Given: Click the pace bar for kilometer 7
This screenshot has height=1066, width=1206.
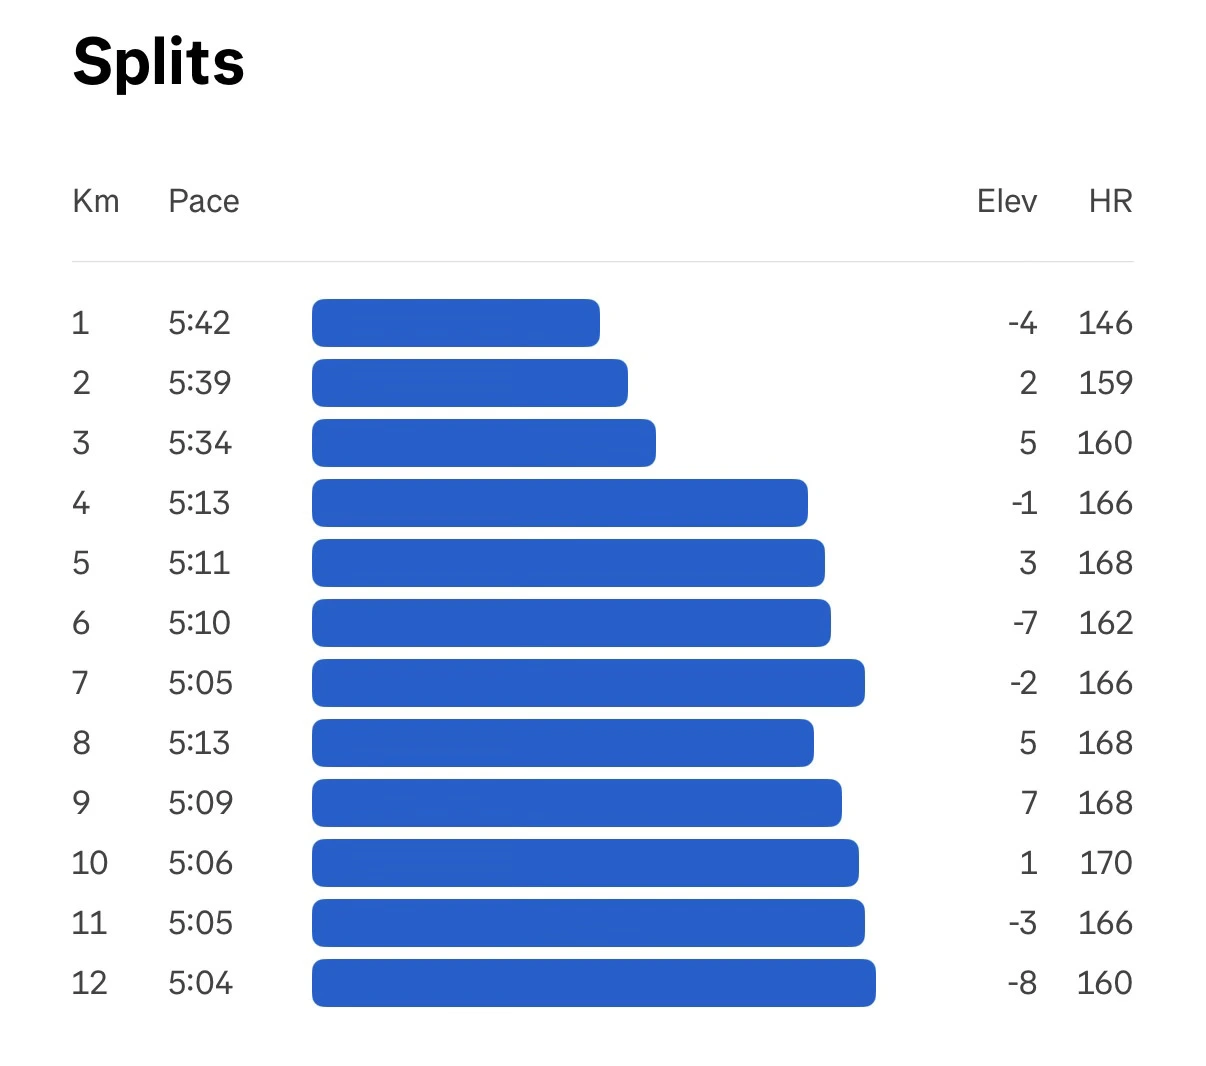Looking at the screenshot, I should click(x=588, y=683).
